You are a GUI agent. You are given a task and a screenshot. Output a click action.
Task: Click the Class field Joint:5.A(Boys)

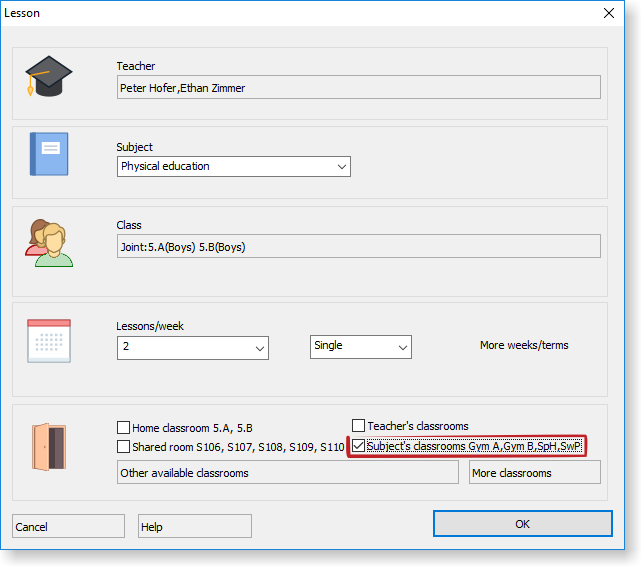[358, 246]
